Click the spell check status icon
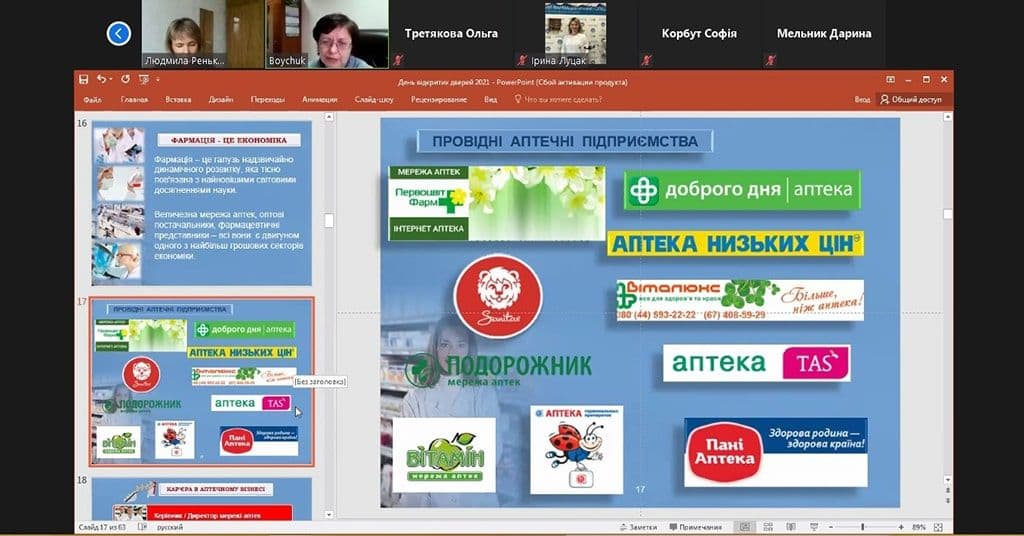The image size is (1024, 536). (142, 527)
